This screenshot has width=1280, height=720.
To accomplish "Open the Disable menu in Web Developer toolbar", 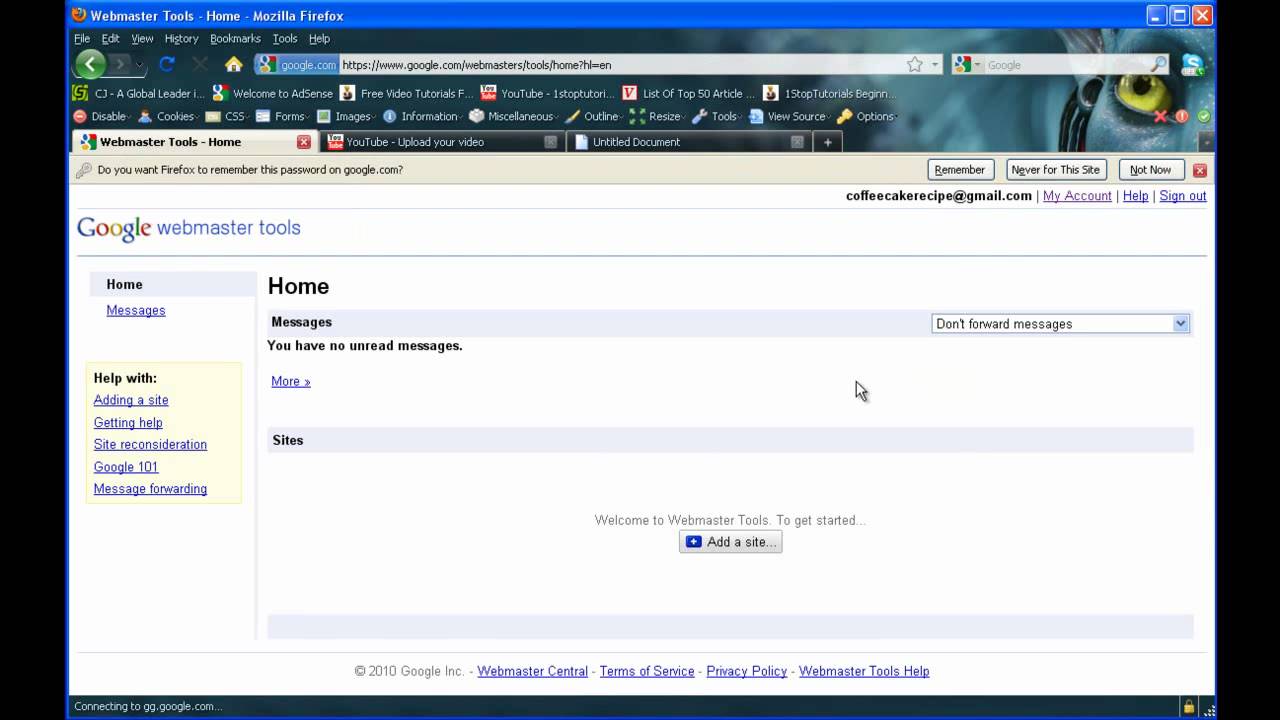I will coord(103,116).
